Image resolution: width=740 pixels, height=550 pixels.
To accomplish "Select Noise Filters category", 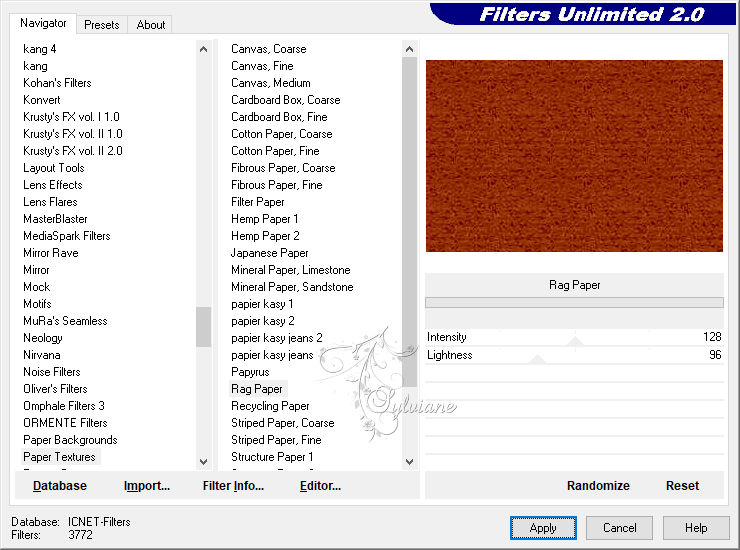I will 51,372.
